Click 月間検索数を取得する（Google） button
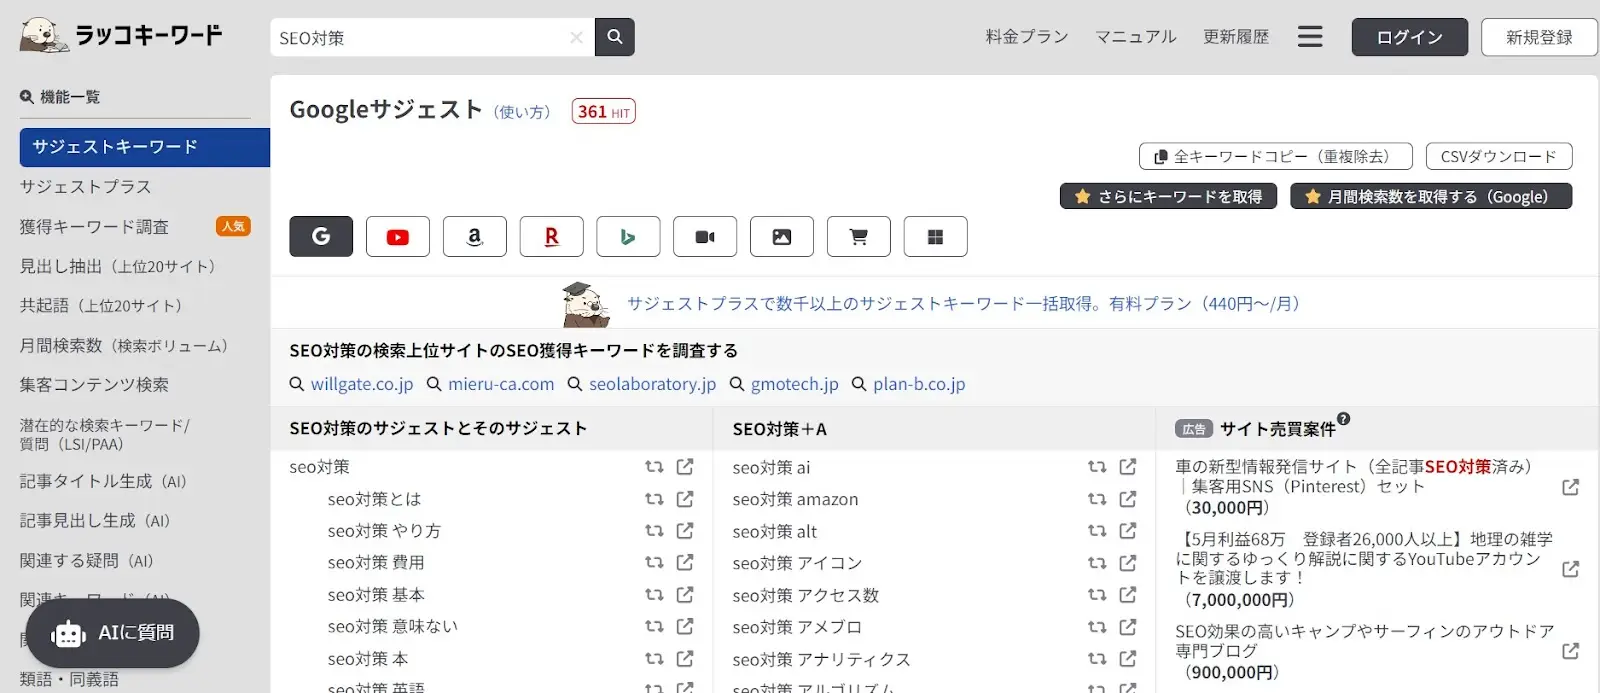Screen dimensions: 1600x693 pyautogui.click(x=1431, y=196)
